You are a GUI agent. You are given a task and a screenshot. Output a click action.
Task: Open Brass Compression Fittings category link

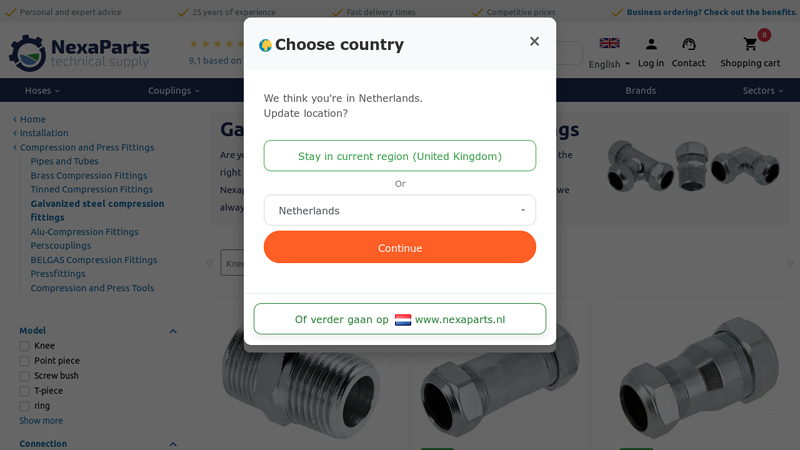pyautogui.click(x=89, y=176)
